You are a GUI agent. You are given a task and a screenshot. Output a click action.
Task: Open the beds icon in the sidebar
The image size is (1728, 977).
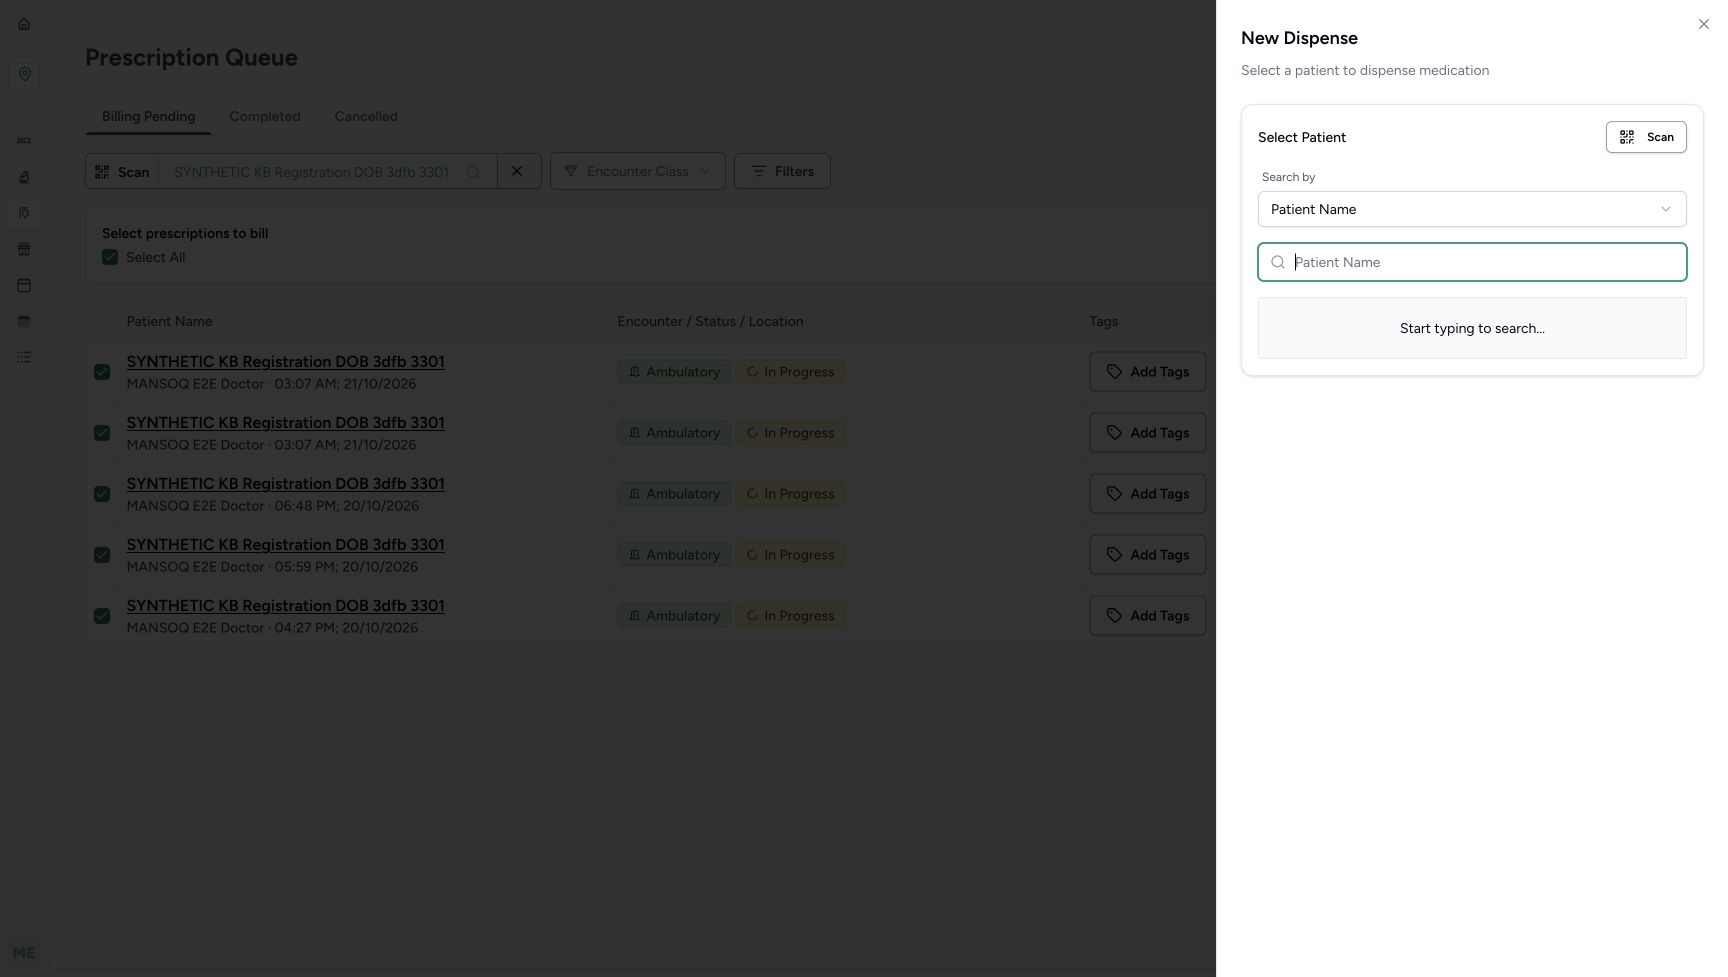[x=24, y=141]
